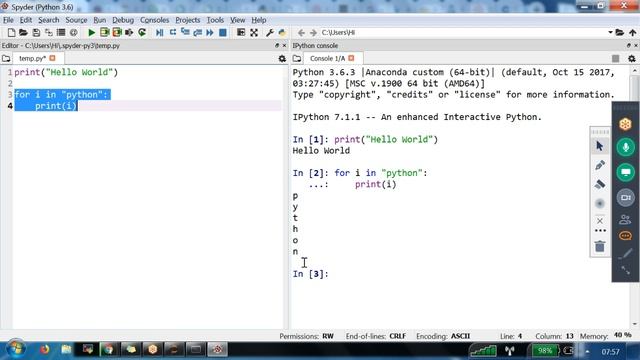Run cell and advance icon
The height and width of the screenshot is (360, 640).
pos(117,33)
